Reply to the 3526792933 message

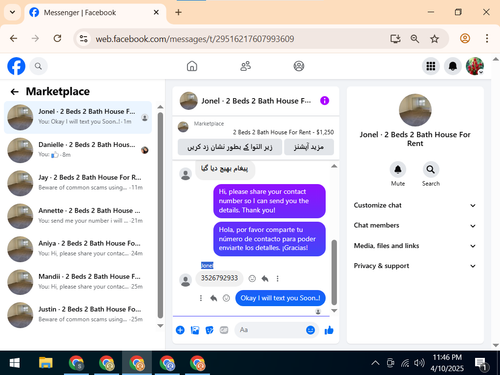pyautogui.click(x=265, y=279)
